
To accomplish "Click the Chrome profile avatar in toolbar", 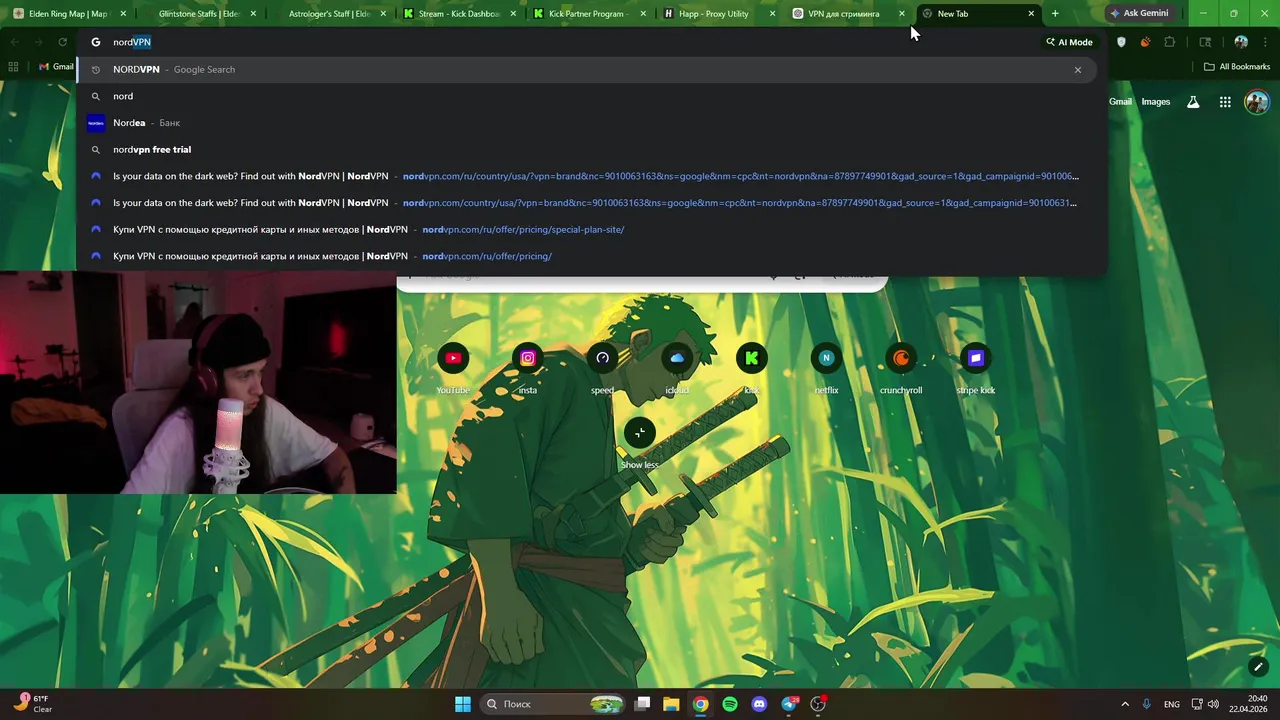I will (1241, 42).
